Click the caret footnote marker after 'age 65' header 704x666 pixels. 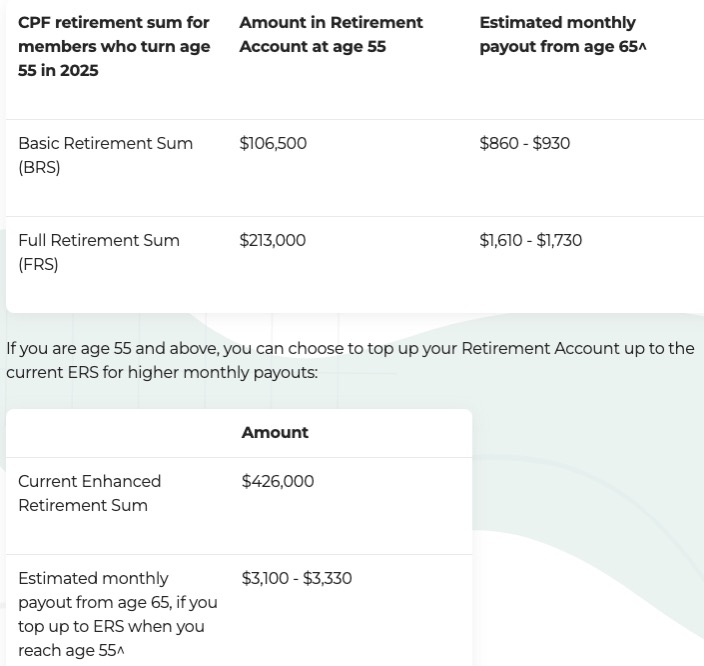[643, 47]
